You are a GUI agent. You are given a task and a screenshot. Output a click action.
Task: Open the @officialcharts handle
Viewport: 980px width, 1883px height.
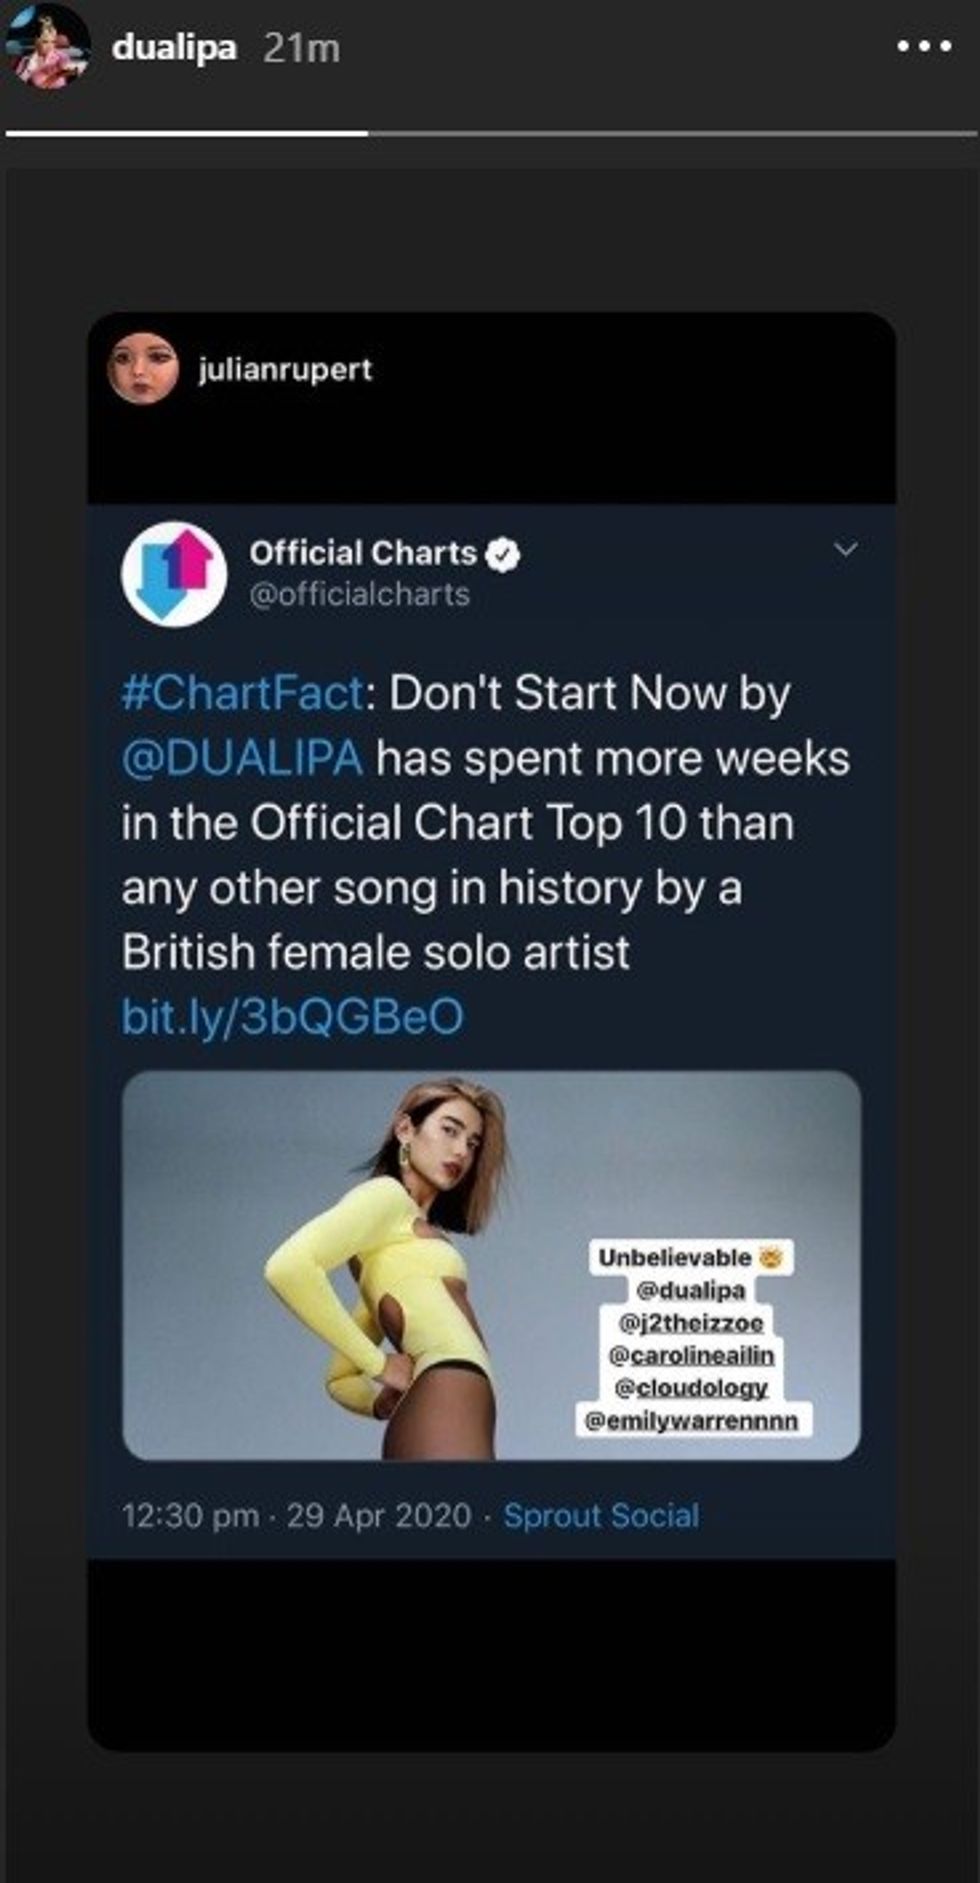coord(359,595)
